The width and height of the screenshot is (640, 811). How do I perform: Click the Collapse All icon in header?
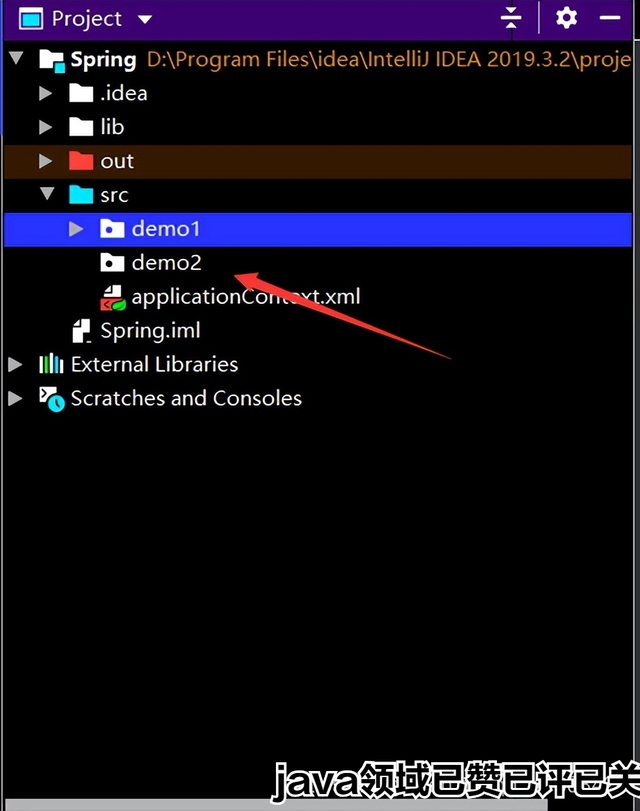tap(511, 18)
